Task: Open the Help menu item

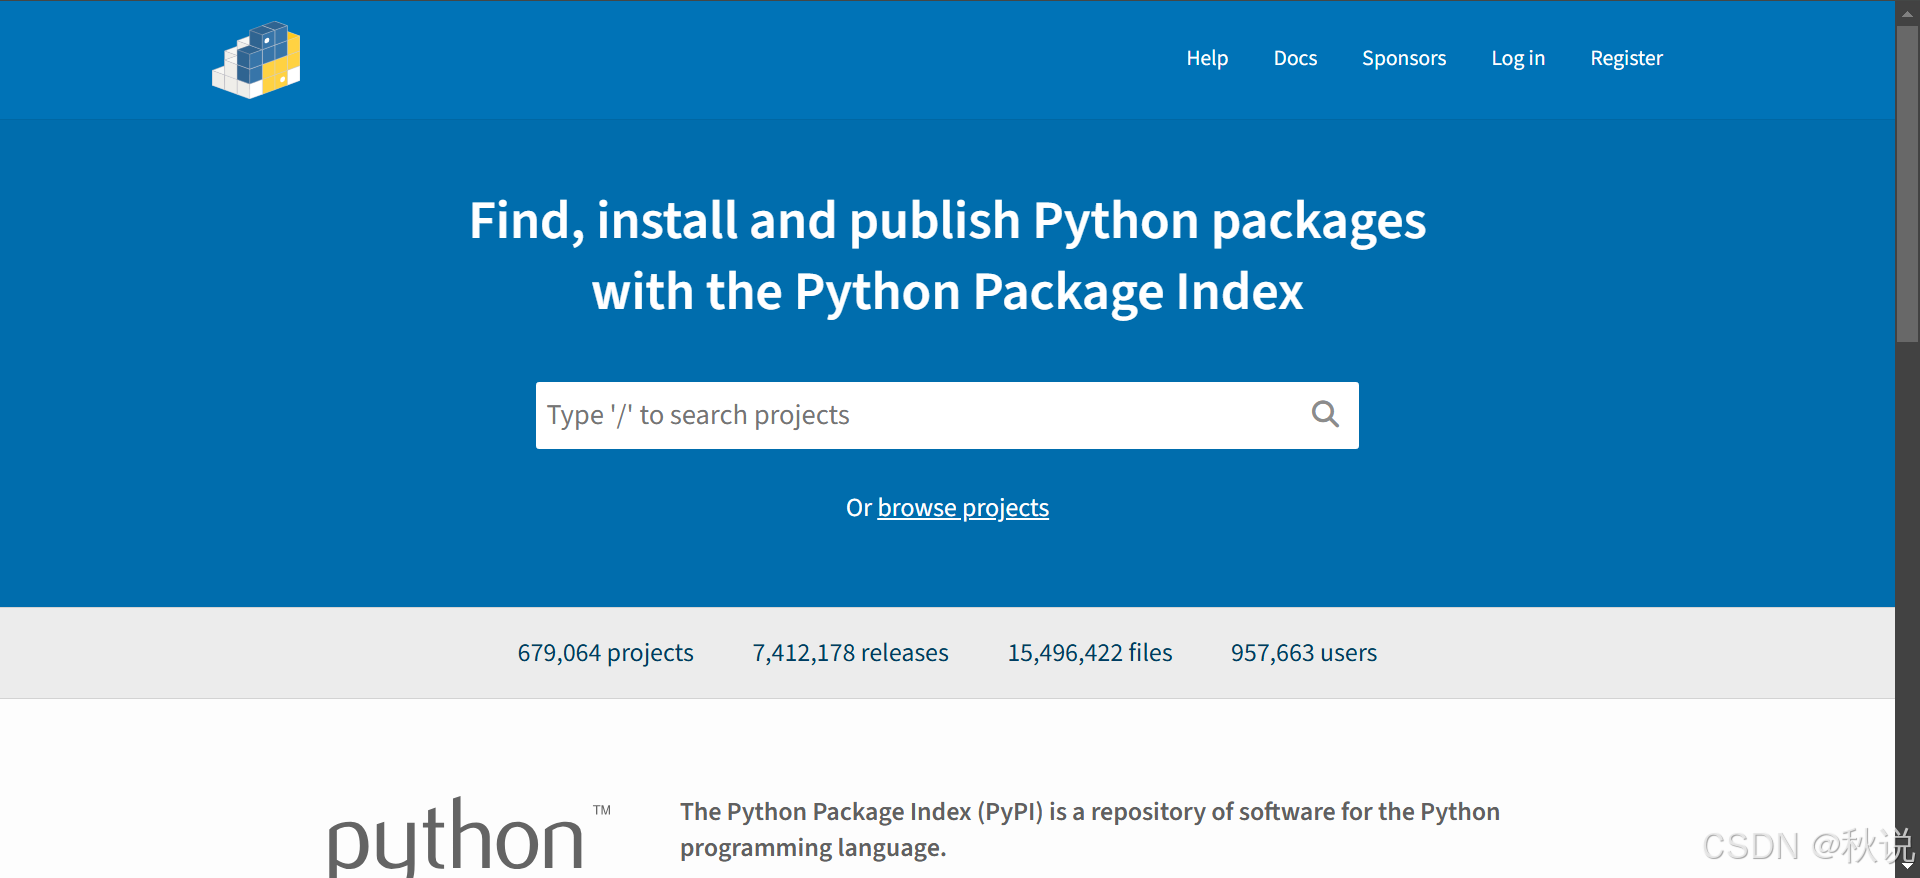Action: point(1207,58)
